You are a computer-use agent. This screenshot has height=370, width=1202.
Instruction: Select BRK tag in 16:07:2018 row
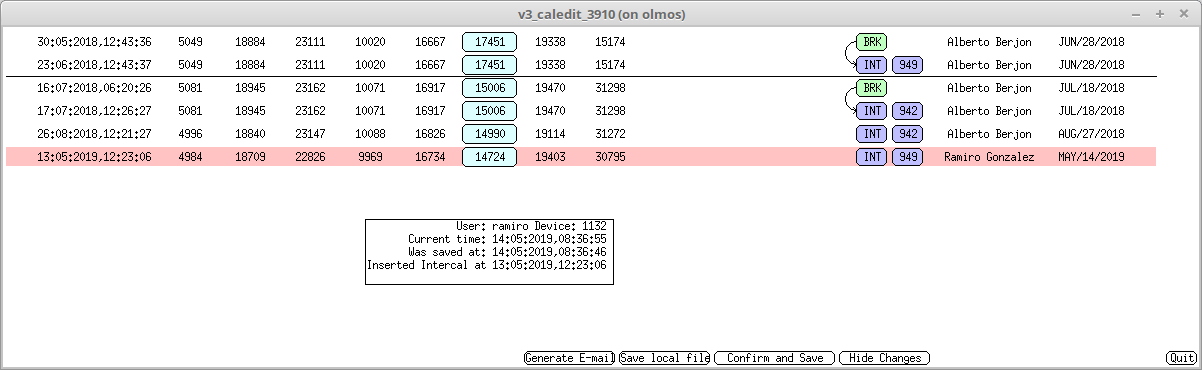pyautogui.click(x=871, y=88)
